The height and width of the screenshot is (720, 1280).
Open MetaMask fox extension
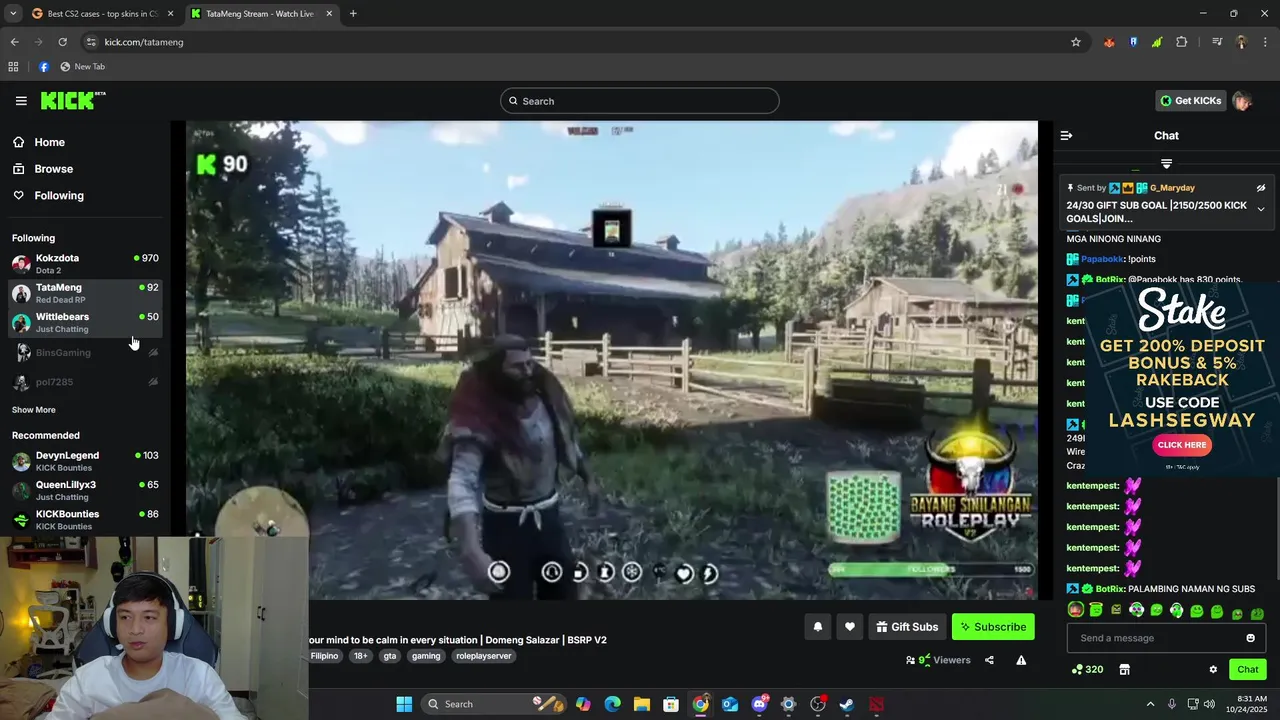pos(1109,42)
